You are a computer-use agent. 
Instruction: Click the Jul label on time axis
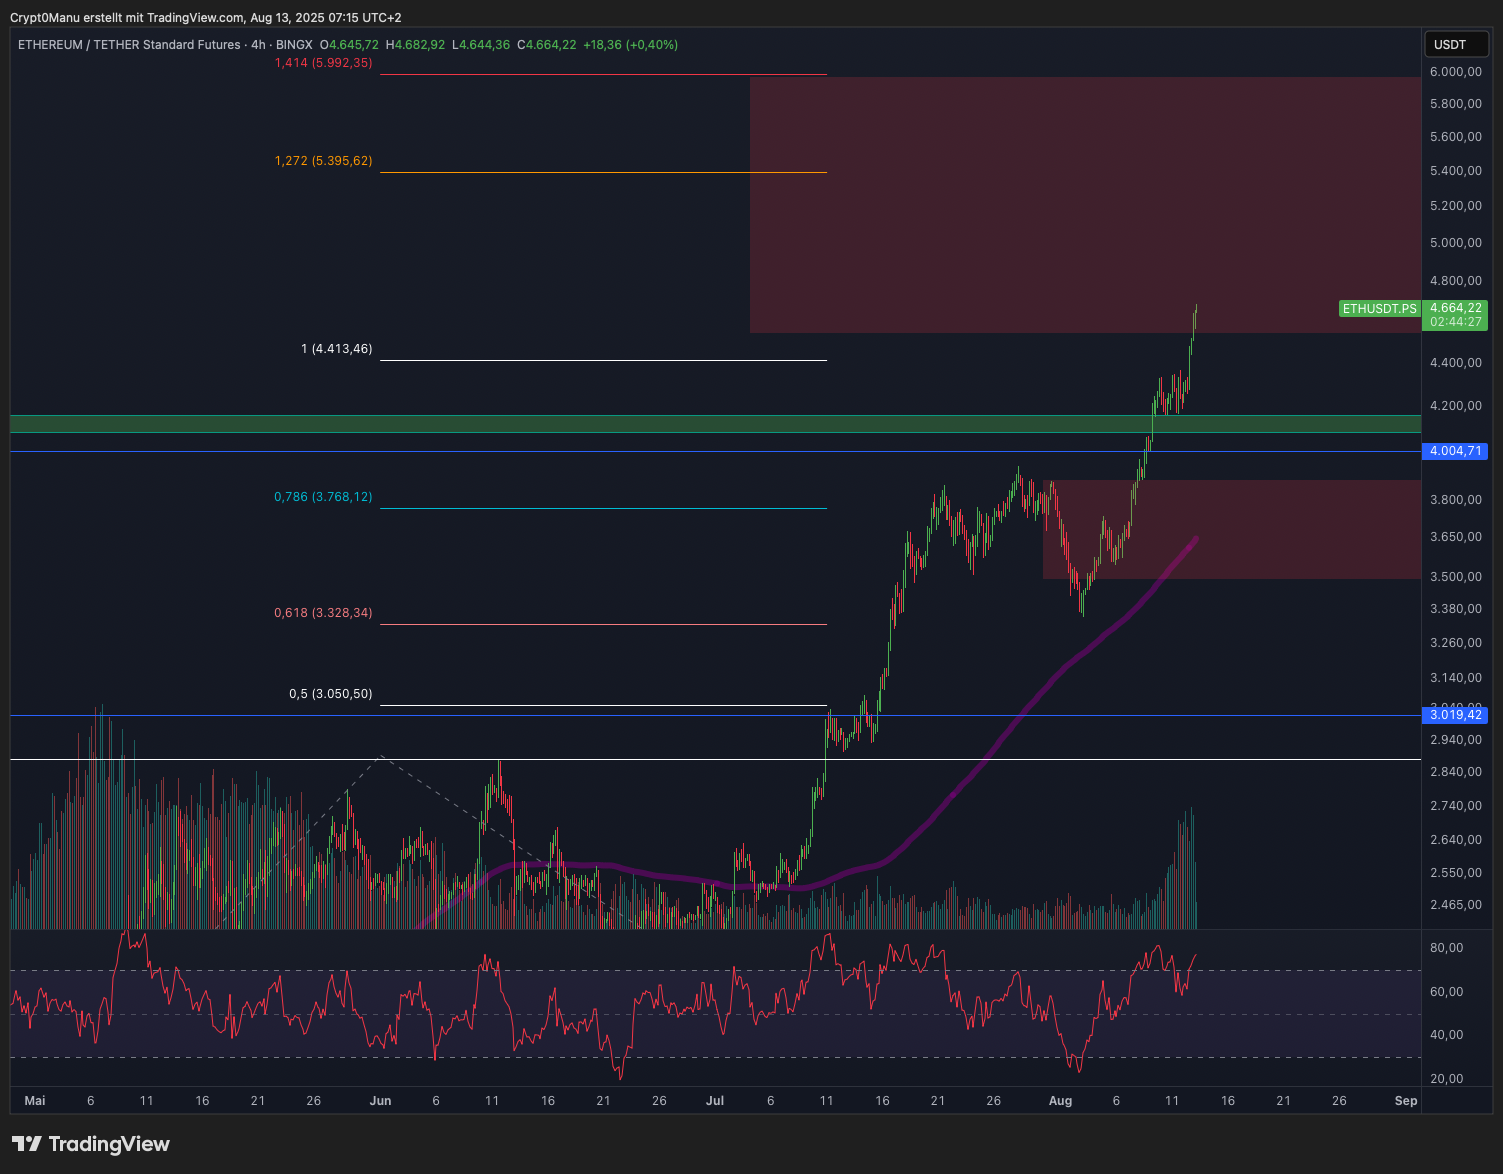(x=715, y=1101)
